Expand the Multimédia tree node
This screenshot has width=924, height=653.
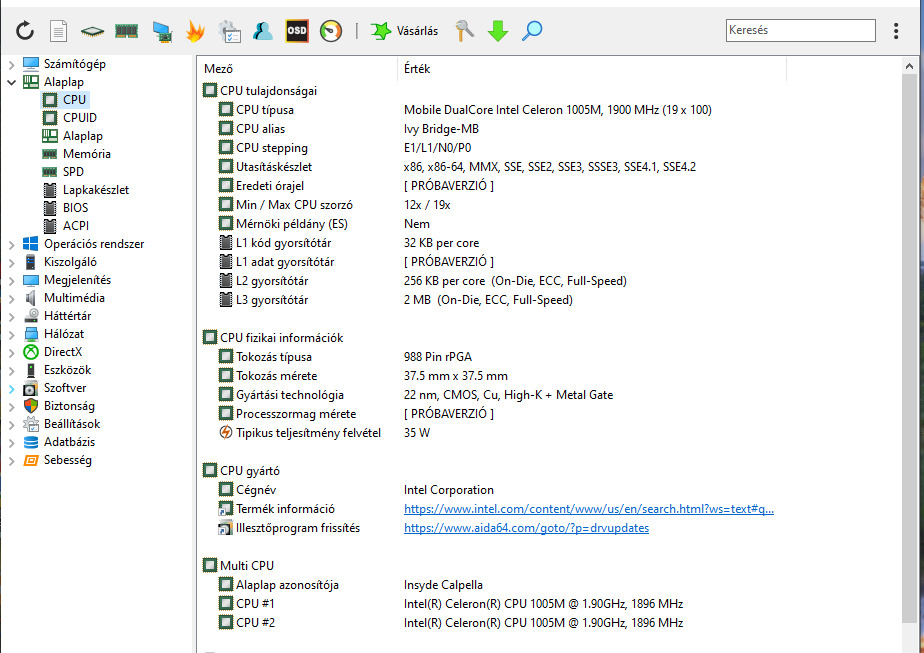click(11, 298)
